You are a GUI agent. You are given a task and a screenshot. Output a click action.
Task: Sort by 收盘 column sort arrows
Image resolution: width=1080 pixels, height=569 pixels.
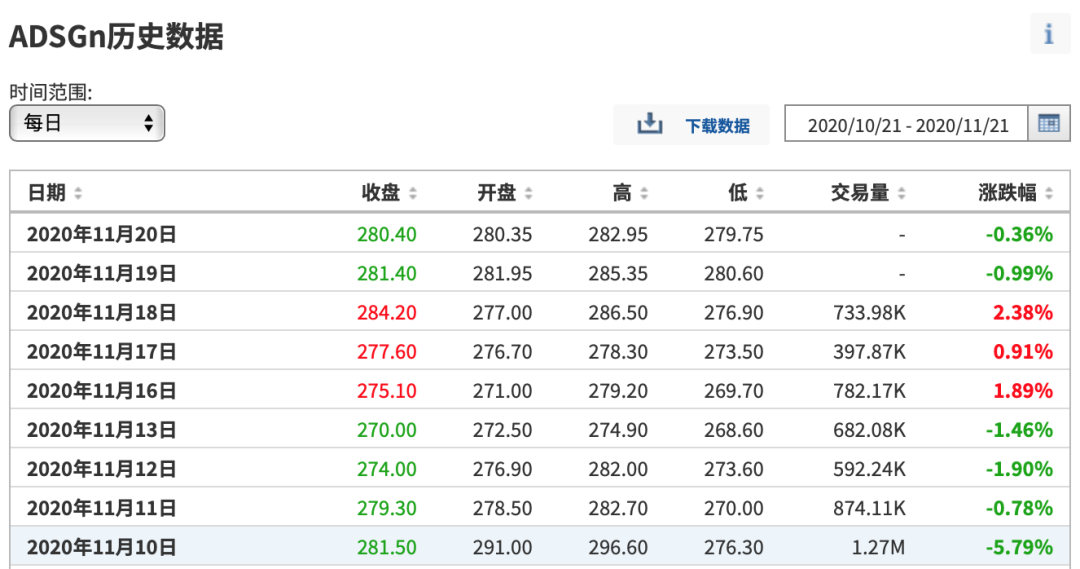(413, 193)
